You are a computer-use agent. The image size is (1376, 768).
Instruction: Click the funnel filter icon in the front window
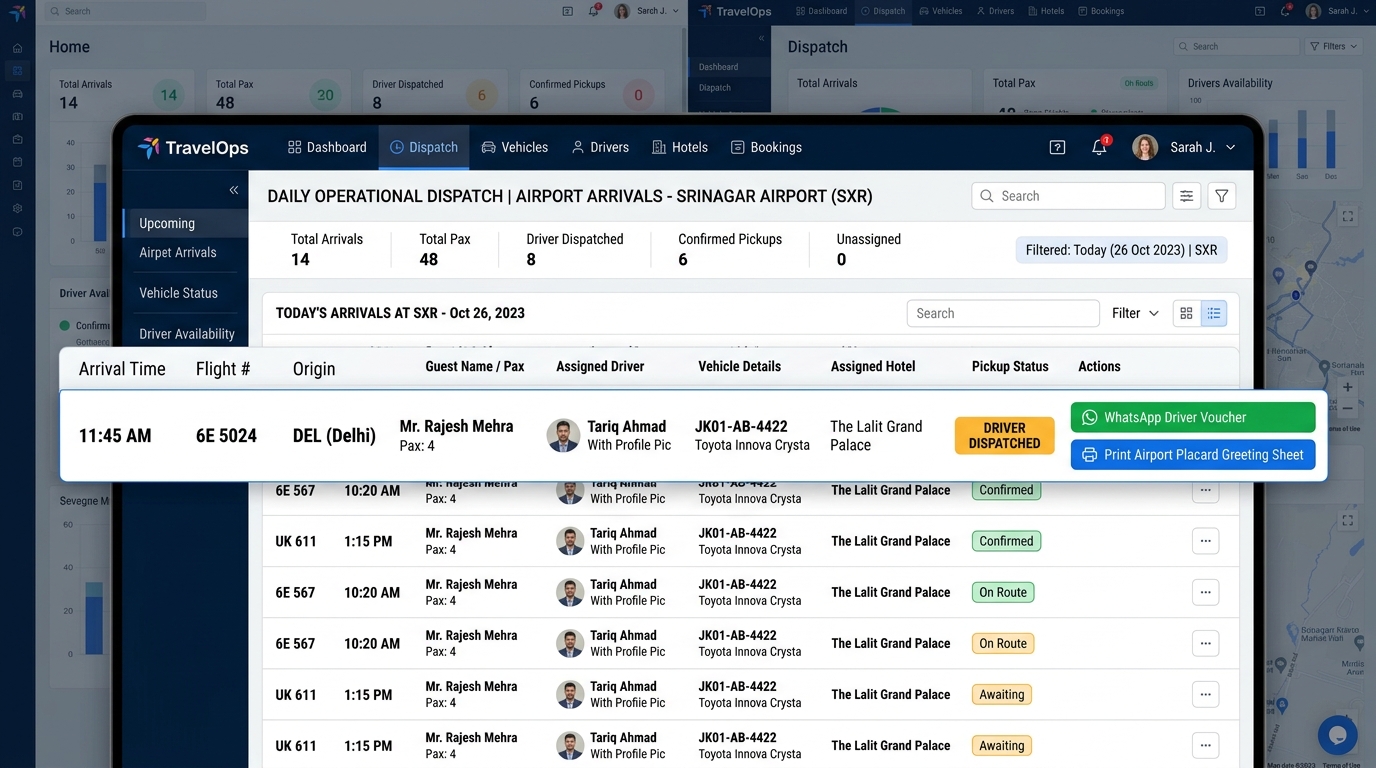click(1222, 196)
